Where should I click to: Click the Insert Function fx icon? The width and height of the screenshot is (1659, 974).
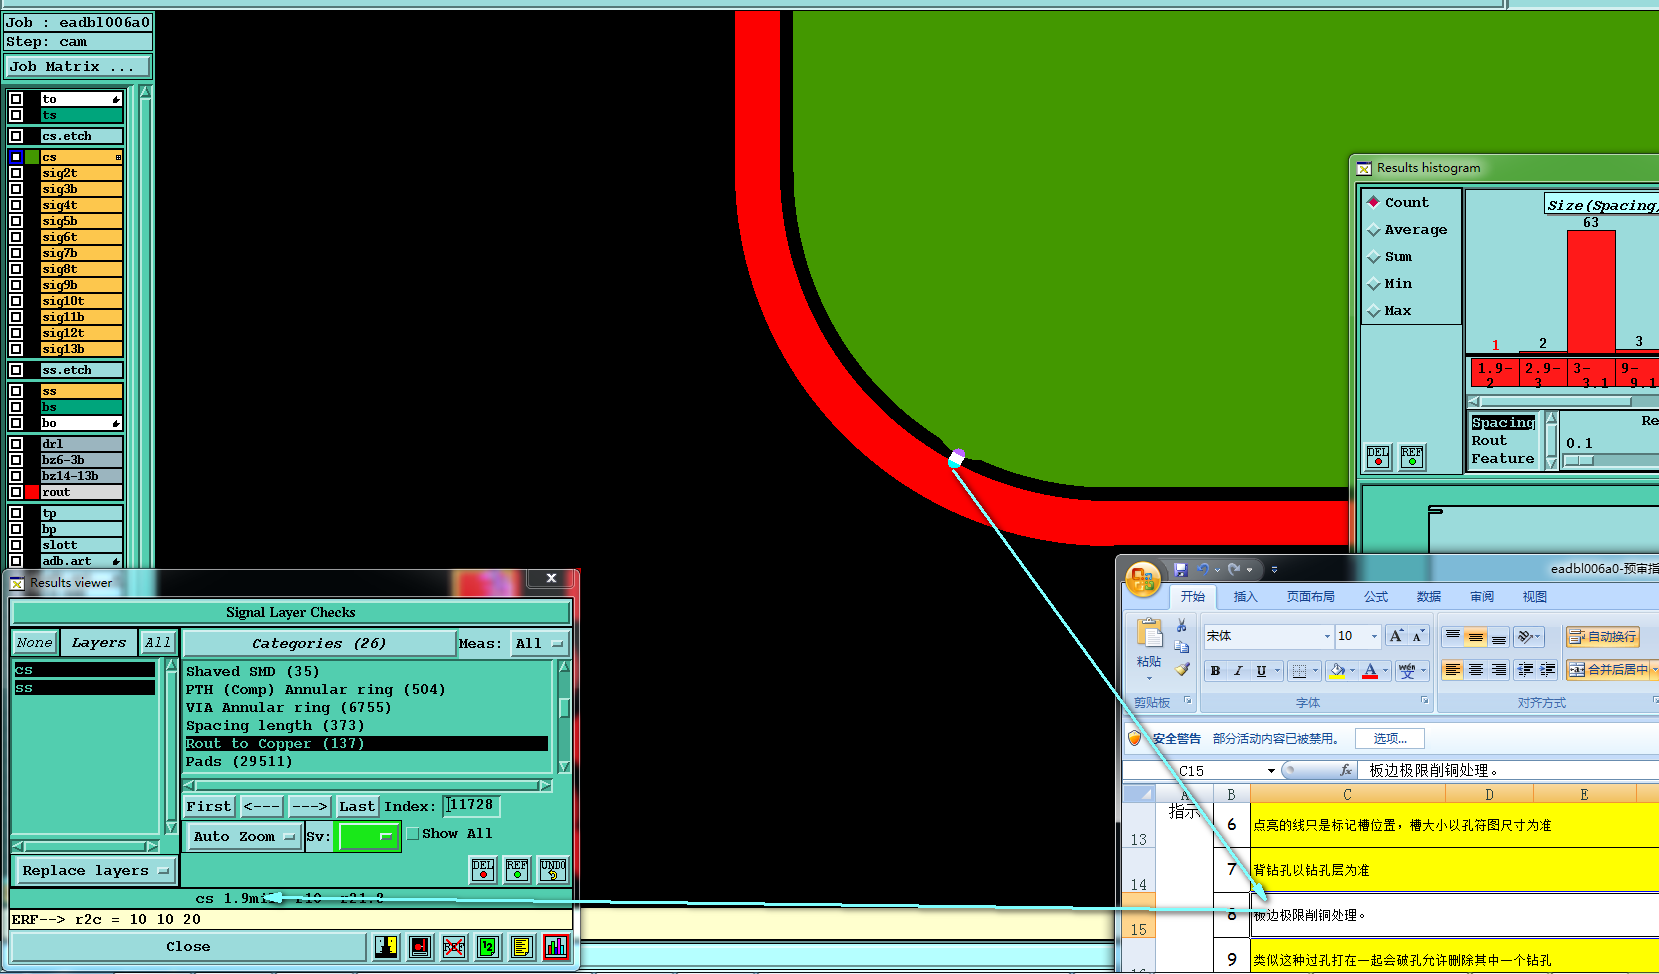click(1346, 770)
